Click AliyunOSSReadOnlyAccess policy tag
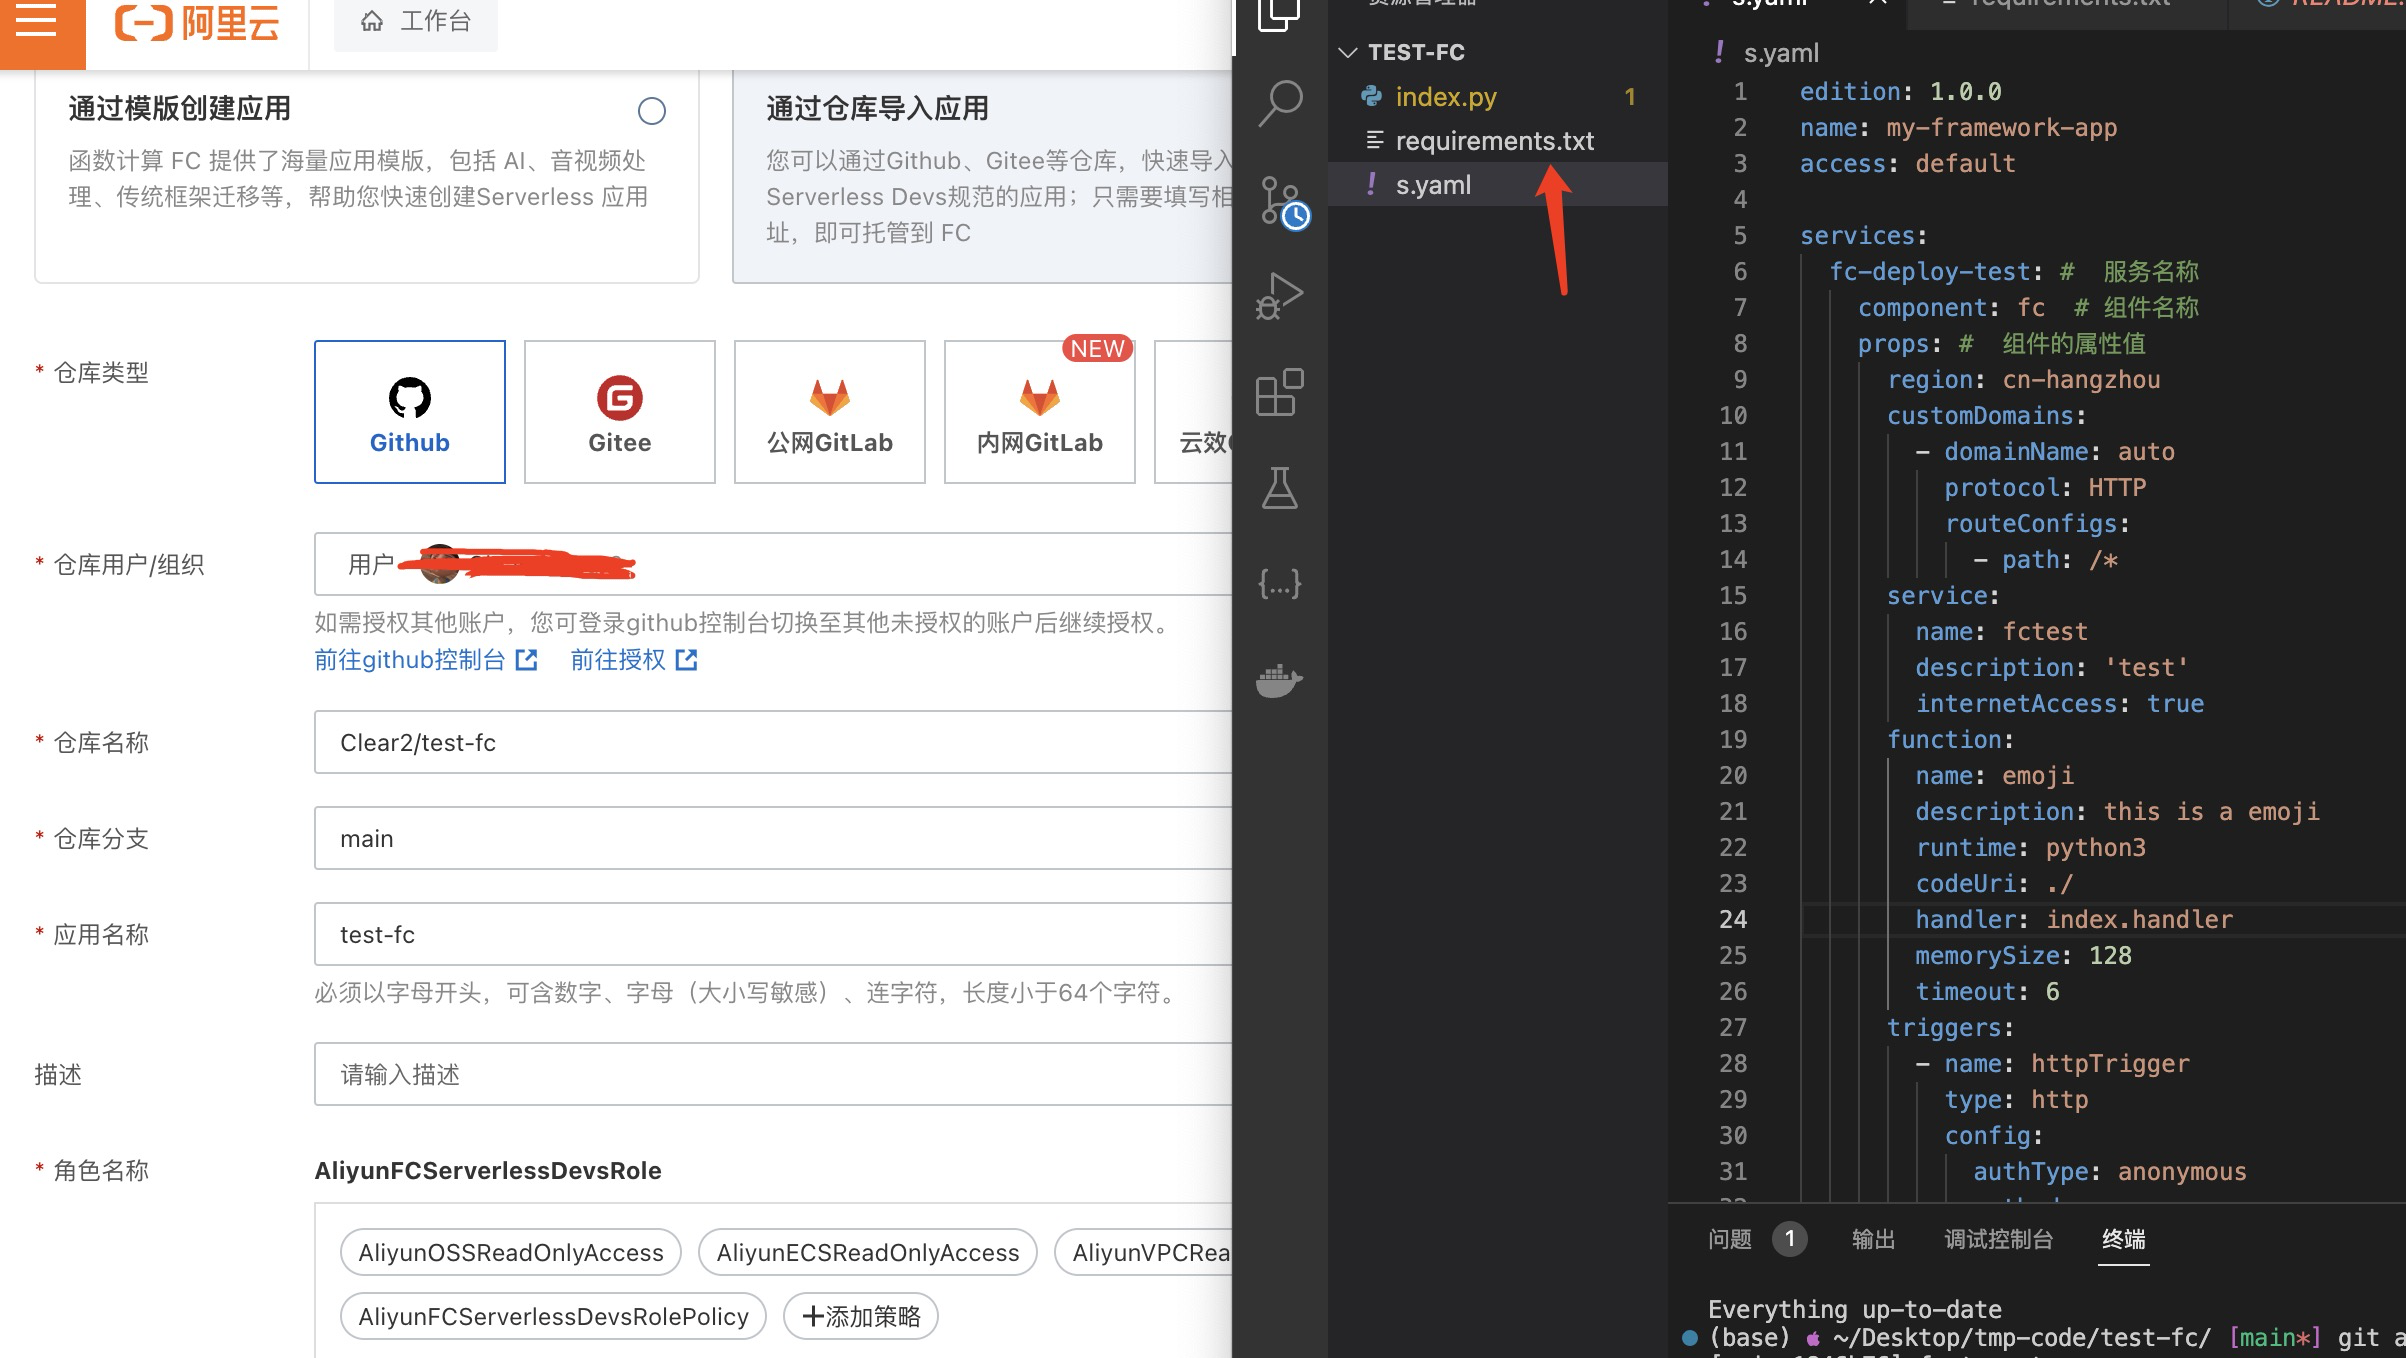Screen dimensions: 2406x1358 pyautogui.click(x=511, y=1252)
